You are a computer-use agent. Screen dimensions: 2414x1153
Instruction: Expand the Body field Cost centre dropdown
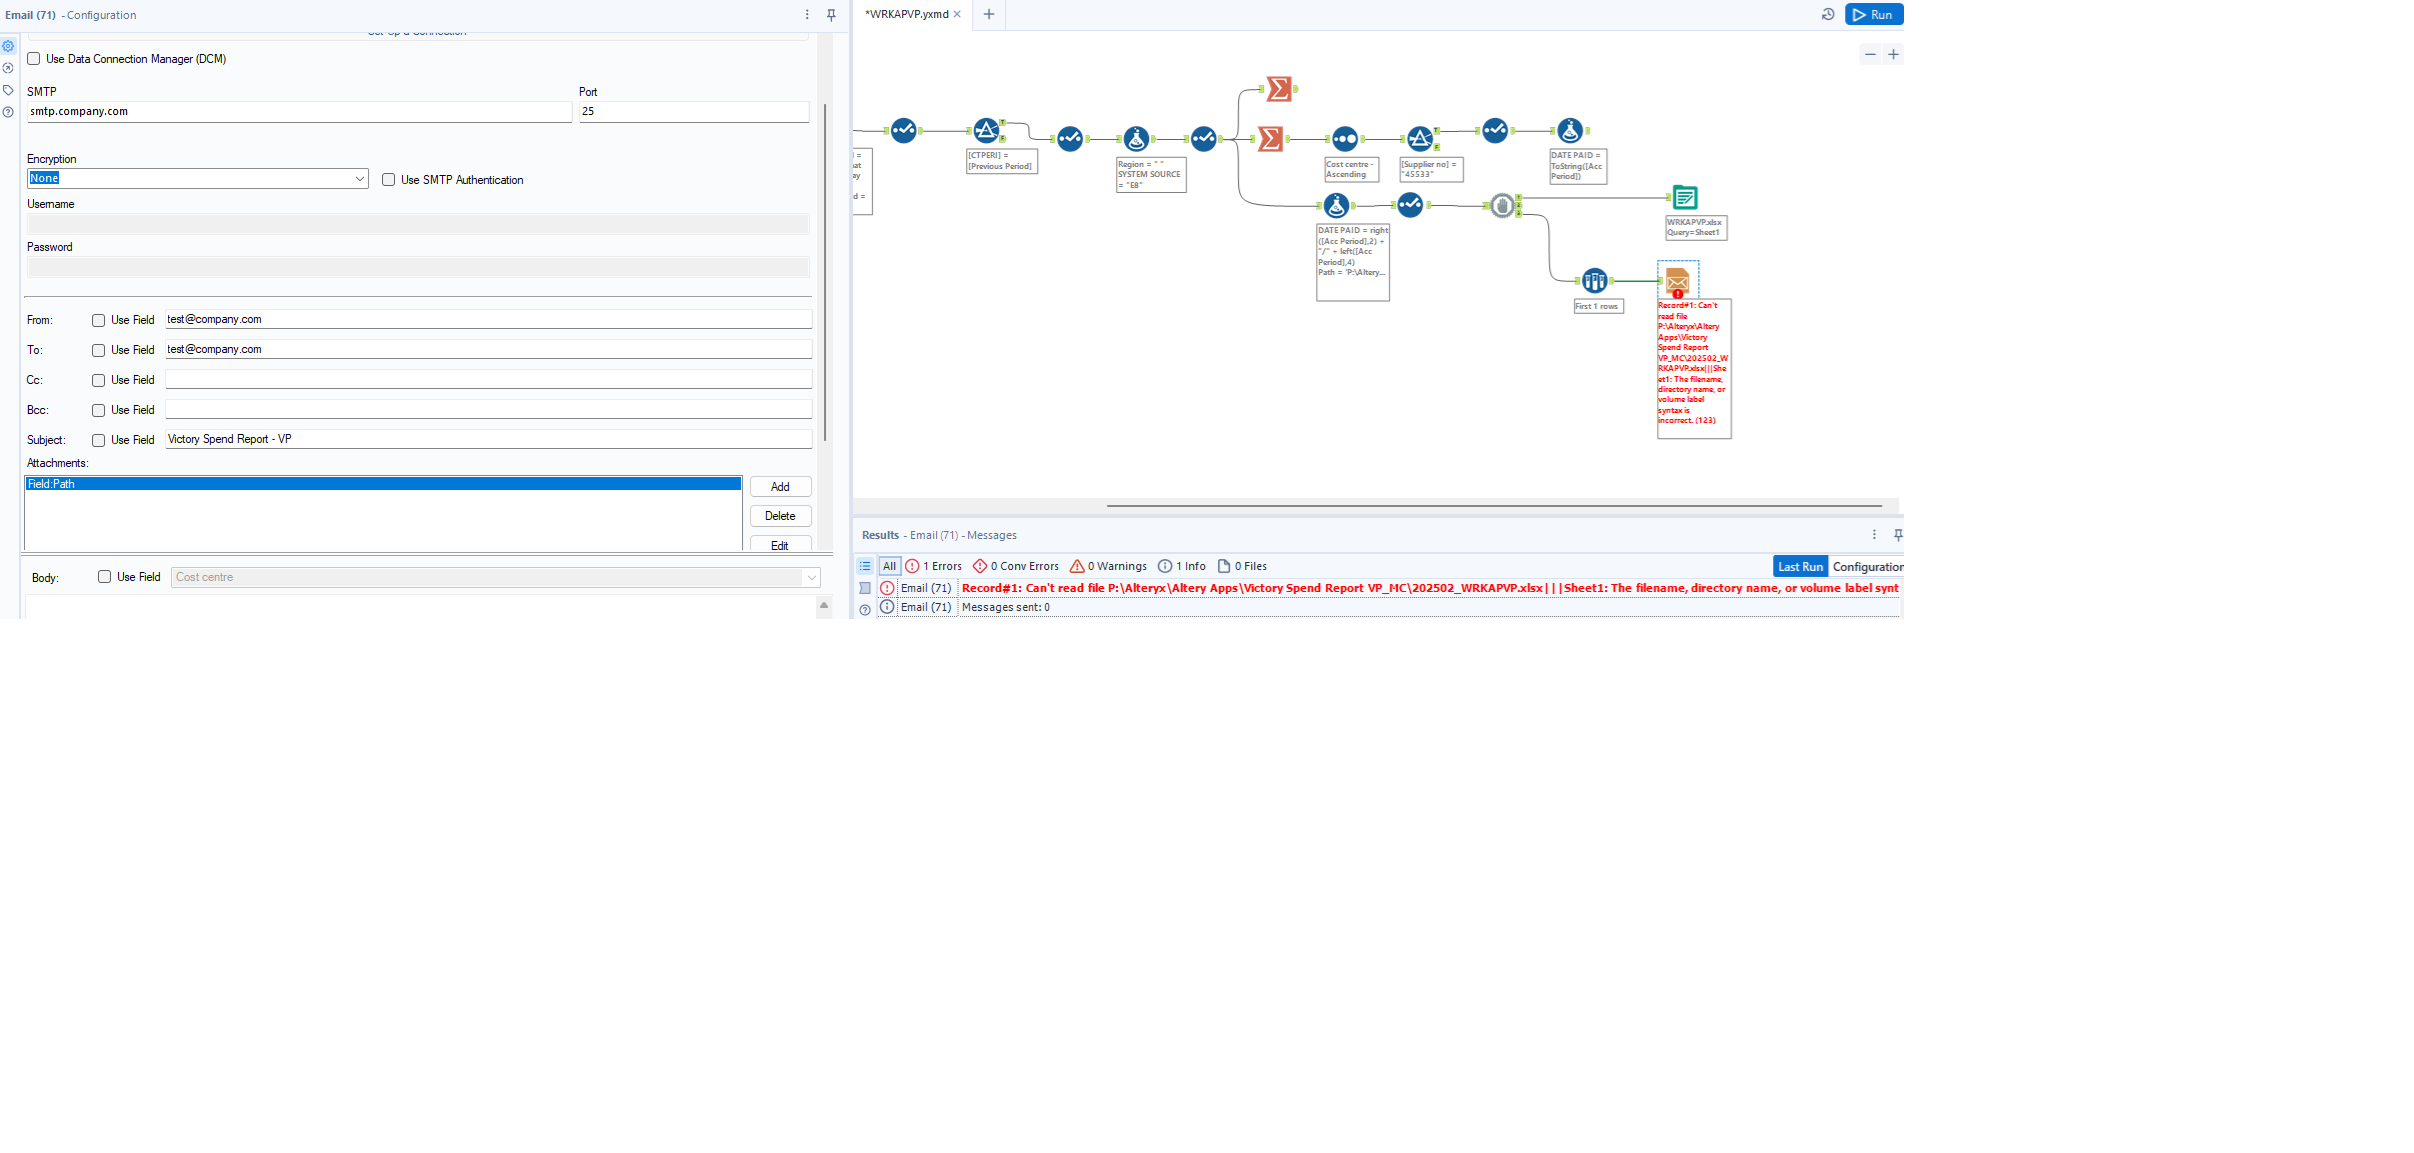[x=811, y=577]
